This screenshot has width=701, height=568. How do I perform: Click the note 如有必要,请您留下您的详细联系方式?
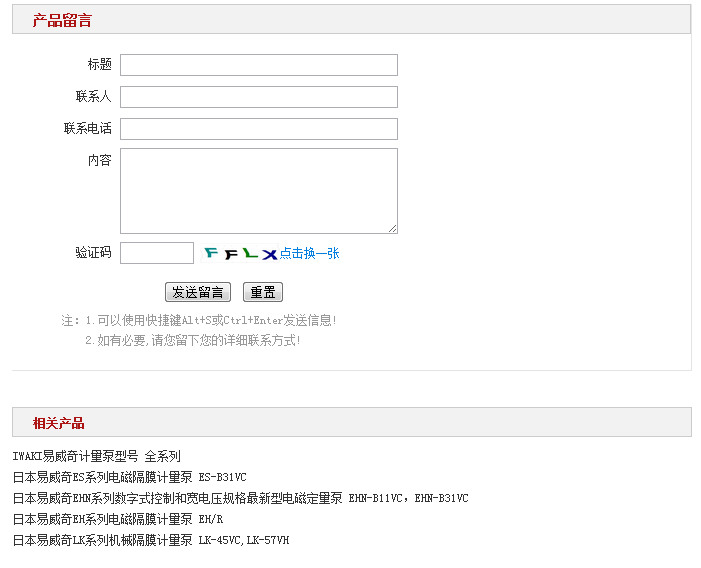tap(193, 341)
